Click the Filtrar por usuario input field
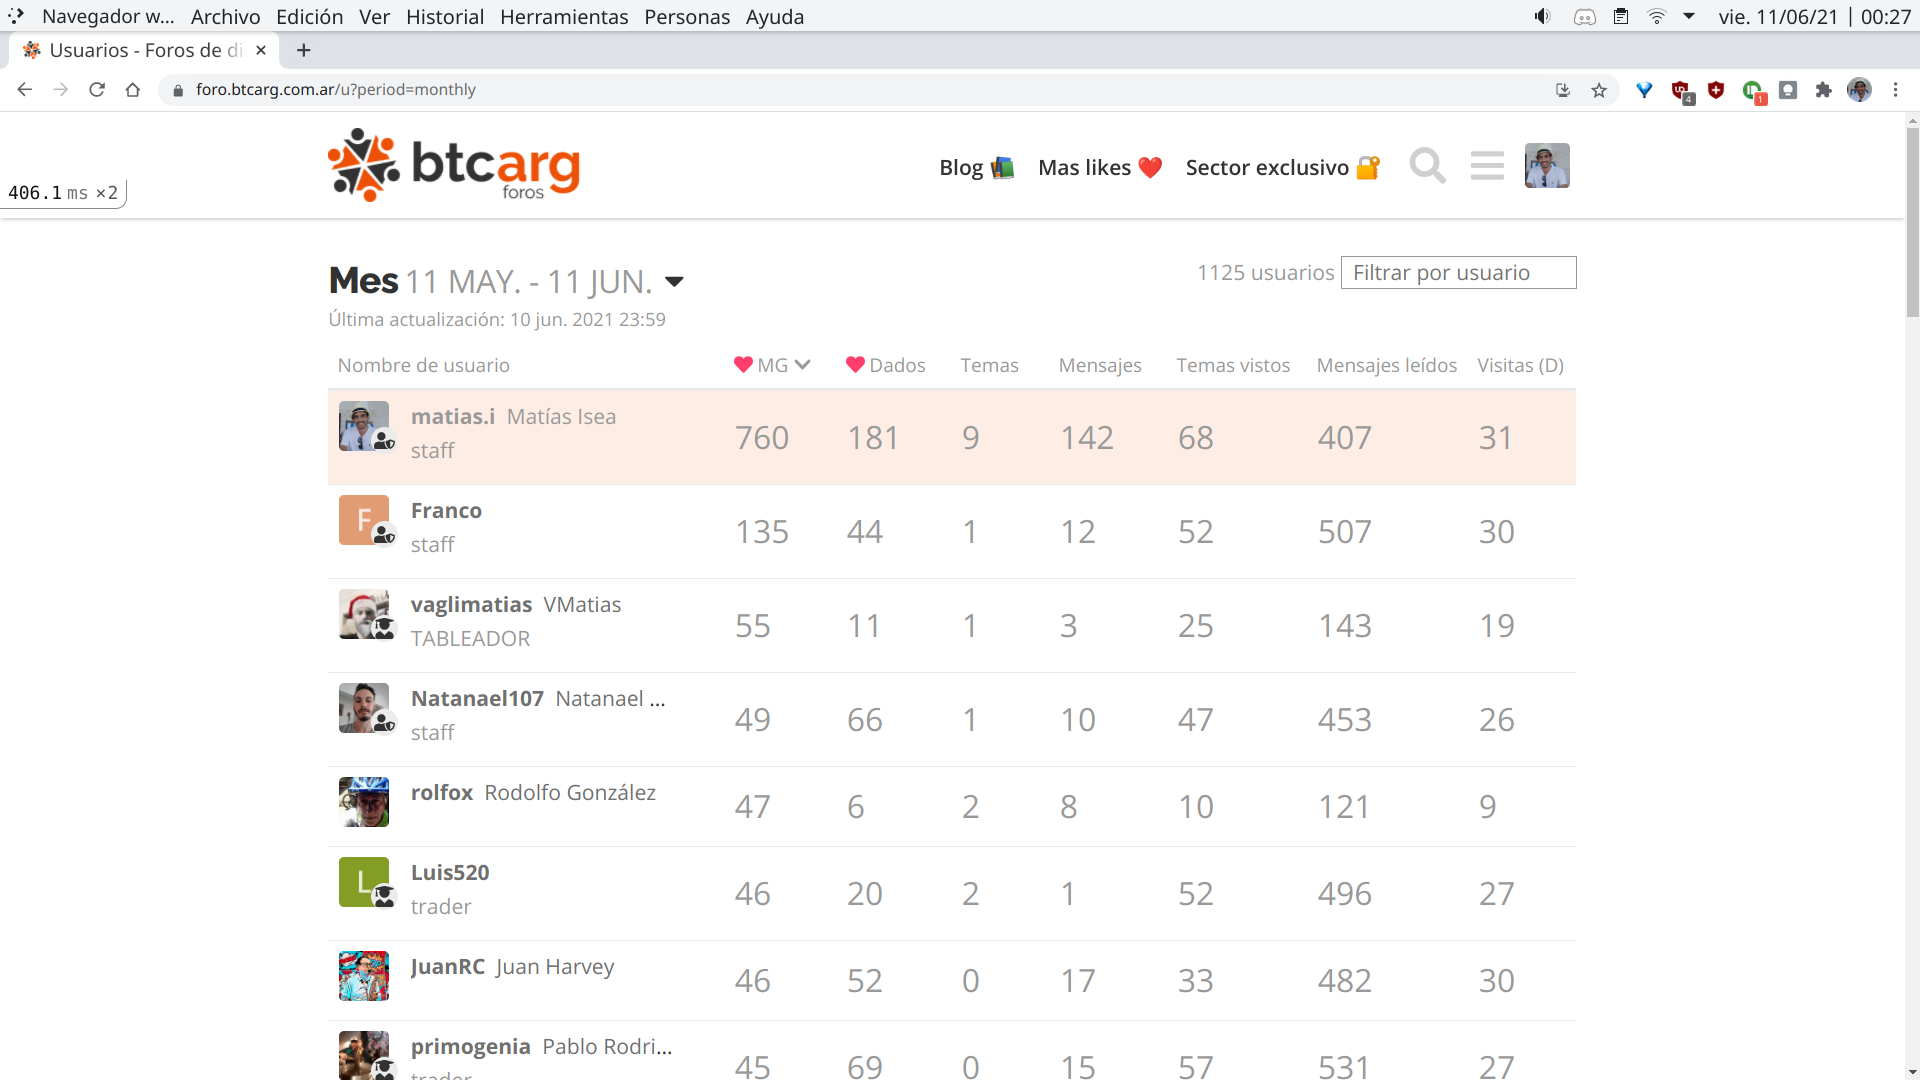The image size is (1920, 1080). [1457, 273]
